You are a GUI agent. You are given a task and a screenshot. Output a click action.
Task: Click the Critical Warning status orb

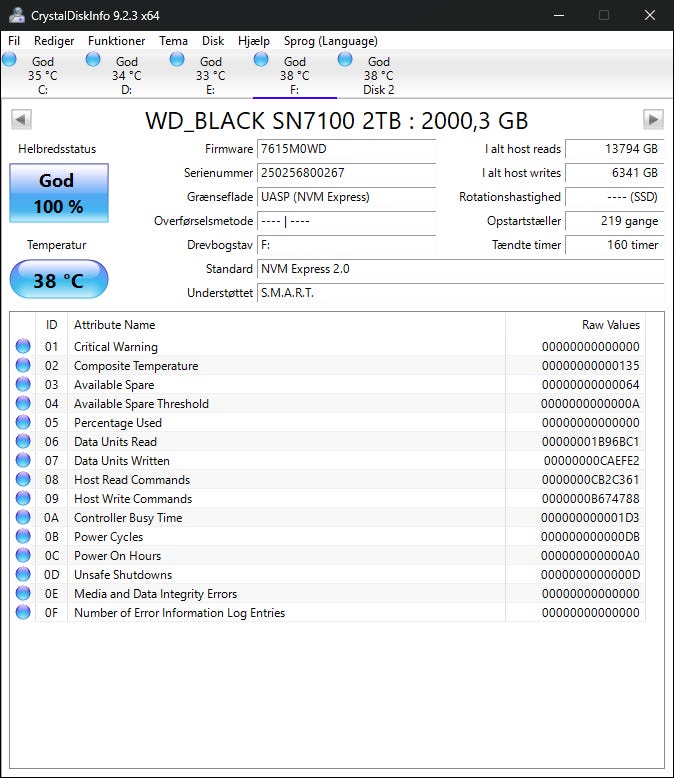pyautogui.click(x=23, y=347)
